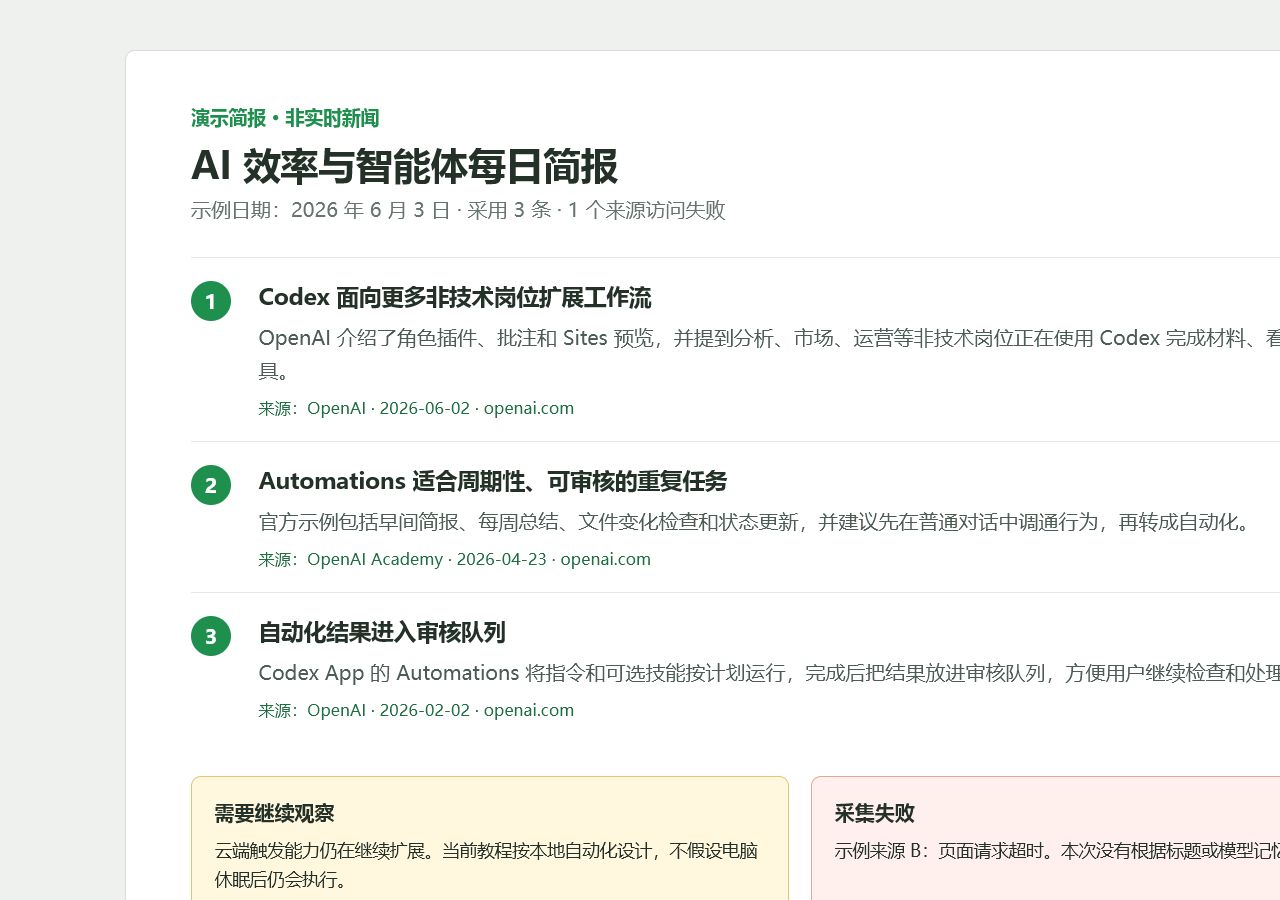
Task: Select headline Automations 适合周期性、可审核的重复任务
Action: click(x=493, y=481)
